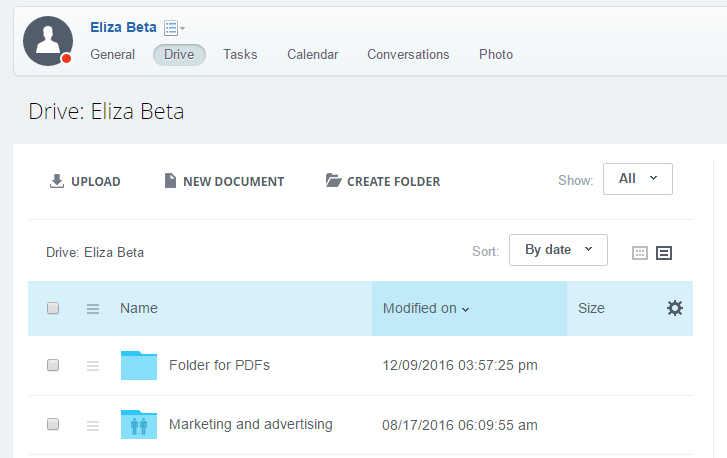Check the Folder for PDFs checkbox

(53, 366)
